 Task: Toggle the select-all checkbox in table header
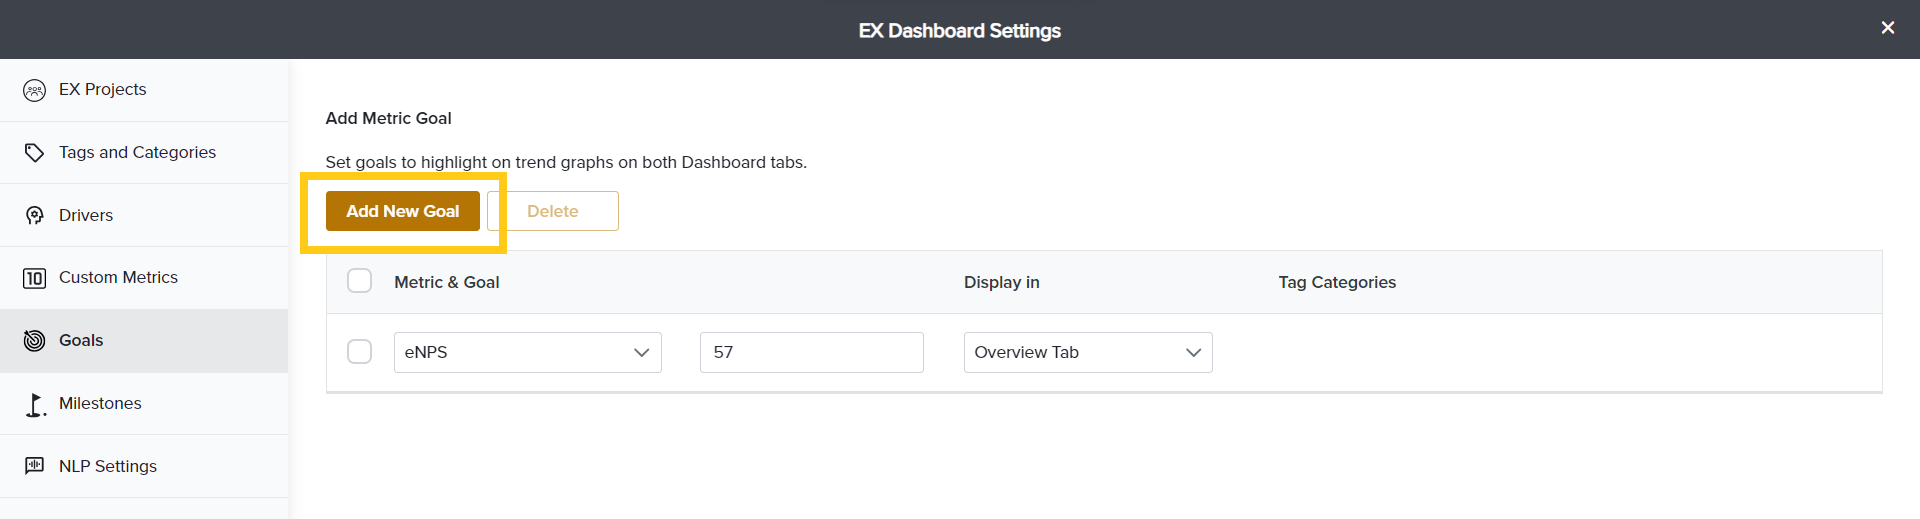coord(359,281)
